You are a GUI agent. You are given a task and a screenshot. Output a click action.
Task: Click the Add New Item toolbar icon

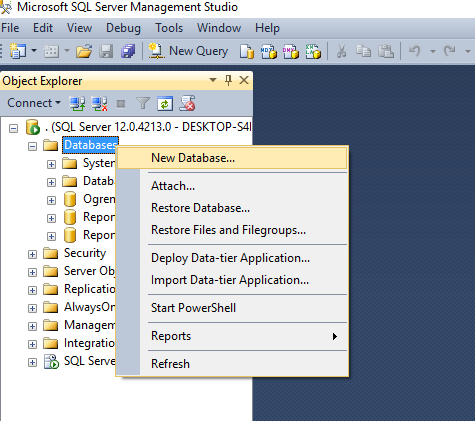(x=51, y=51)
